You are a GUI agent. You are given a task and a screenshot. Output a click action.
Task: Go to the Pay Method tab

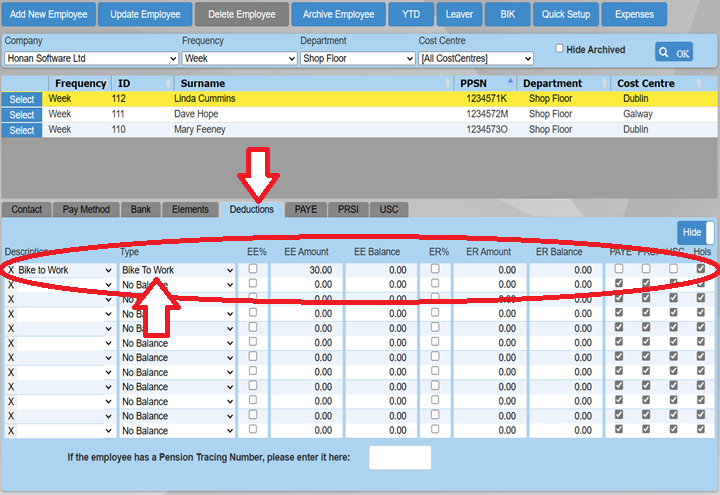pos(86,209)
